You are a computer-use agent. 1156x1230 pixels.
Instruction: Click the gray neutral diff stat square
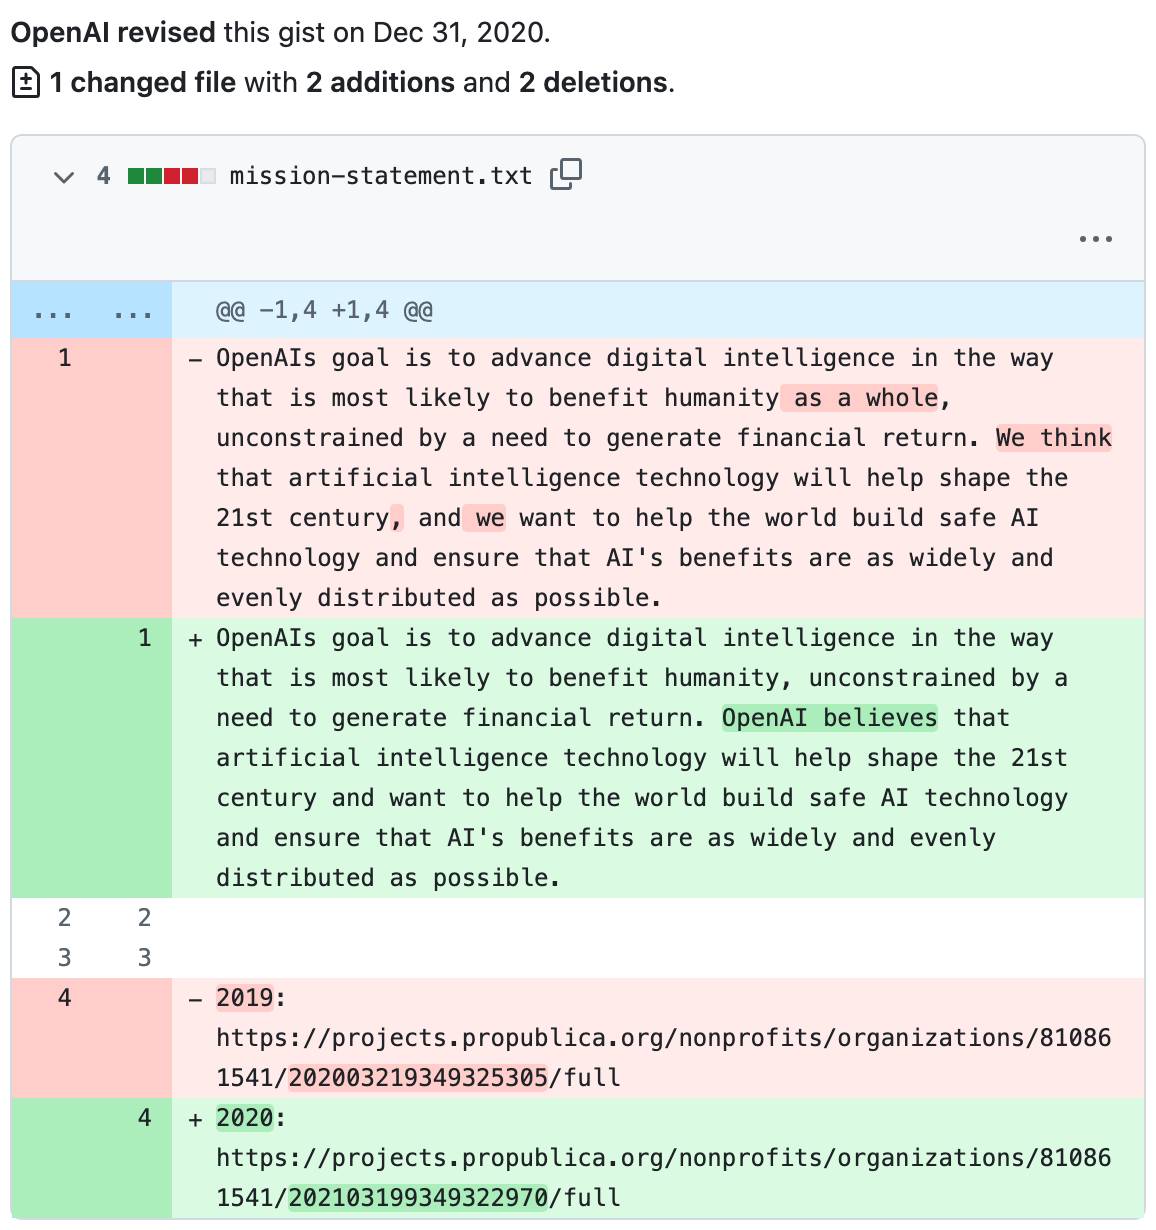click(209, 175)
